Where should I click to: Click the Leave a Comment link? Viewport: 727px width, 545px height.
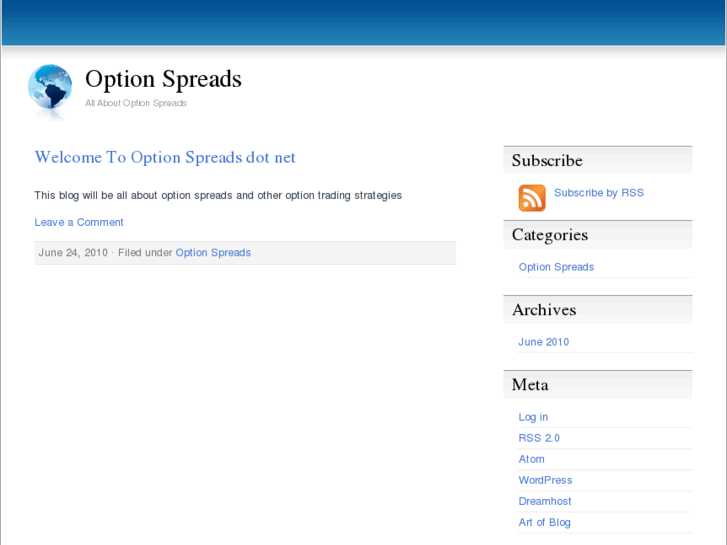pos(79,222)
